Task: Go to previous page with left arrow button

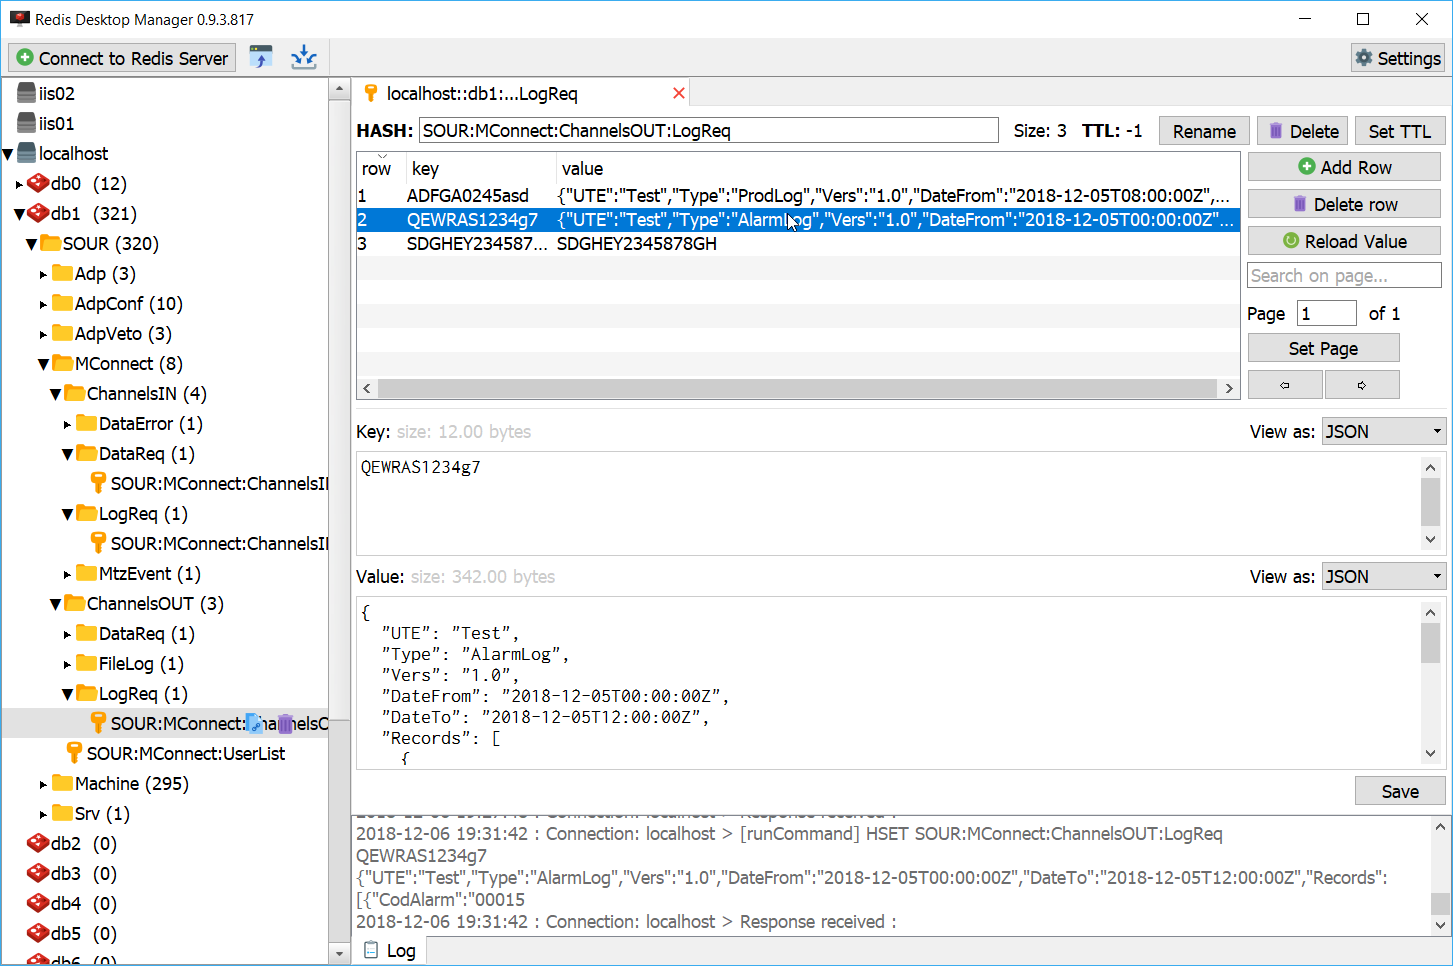Action: coord(1285,385)
